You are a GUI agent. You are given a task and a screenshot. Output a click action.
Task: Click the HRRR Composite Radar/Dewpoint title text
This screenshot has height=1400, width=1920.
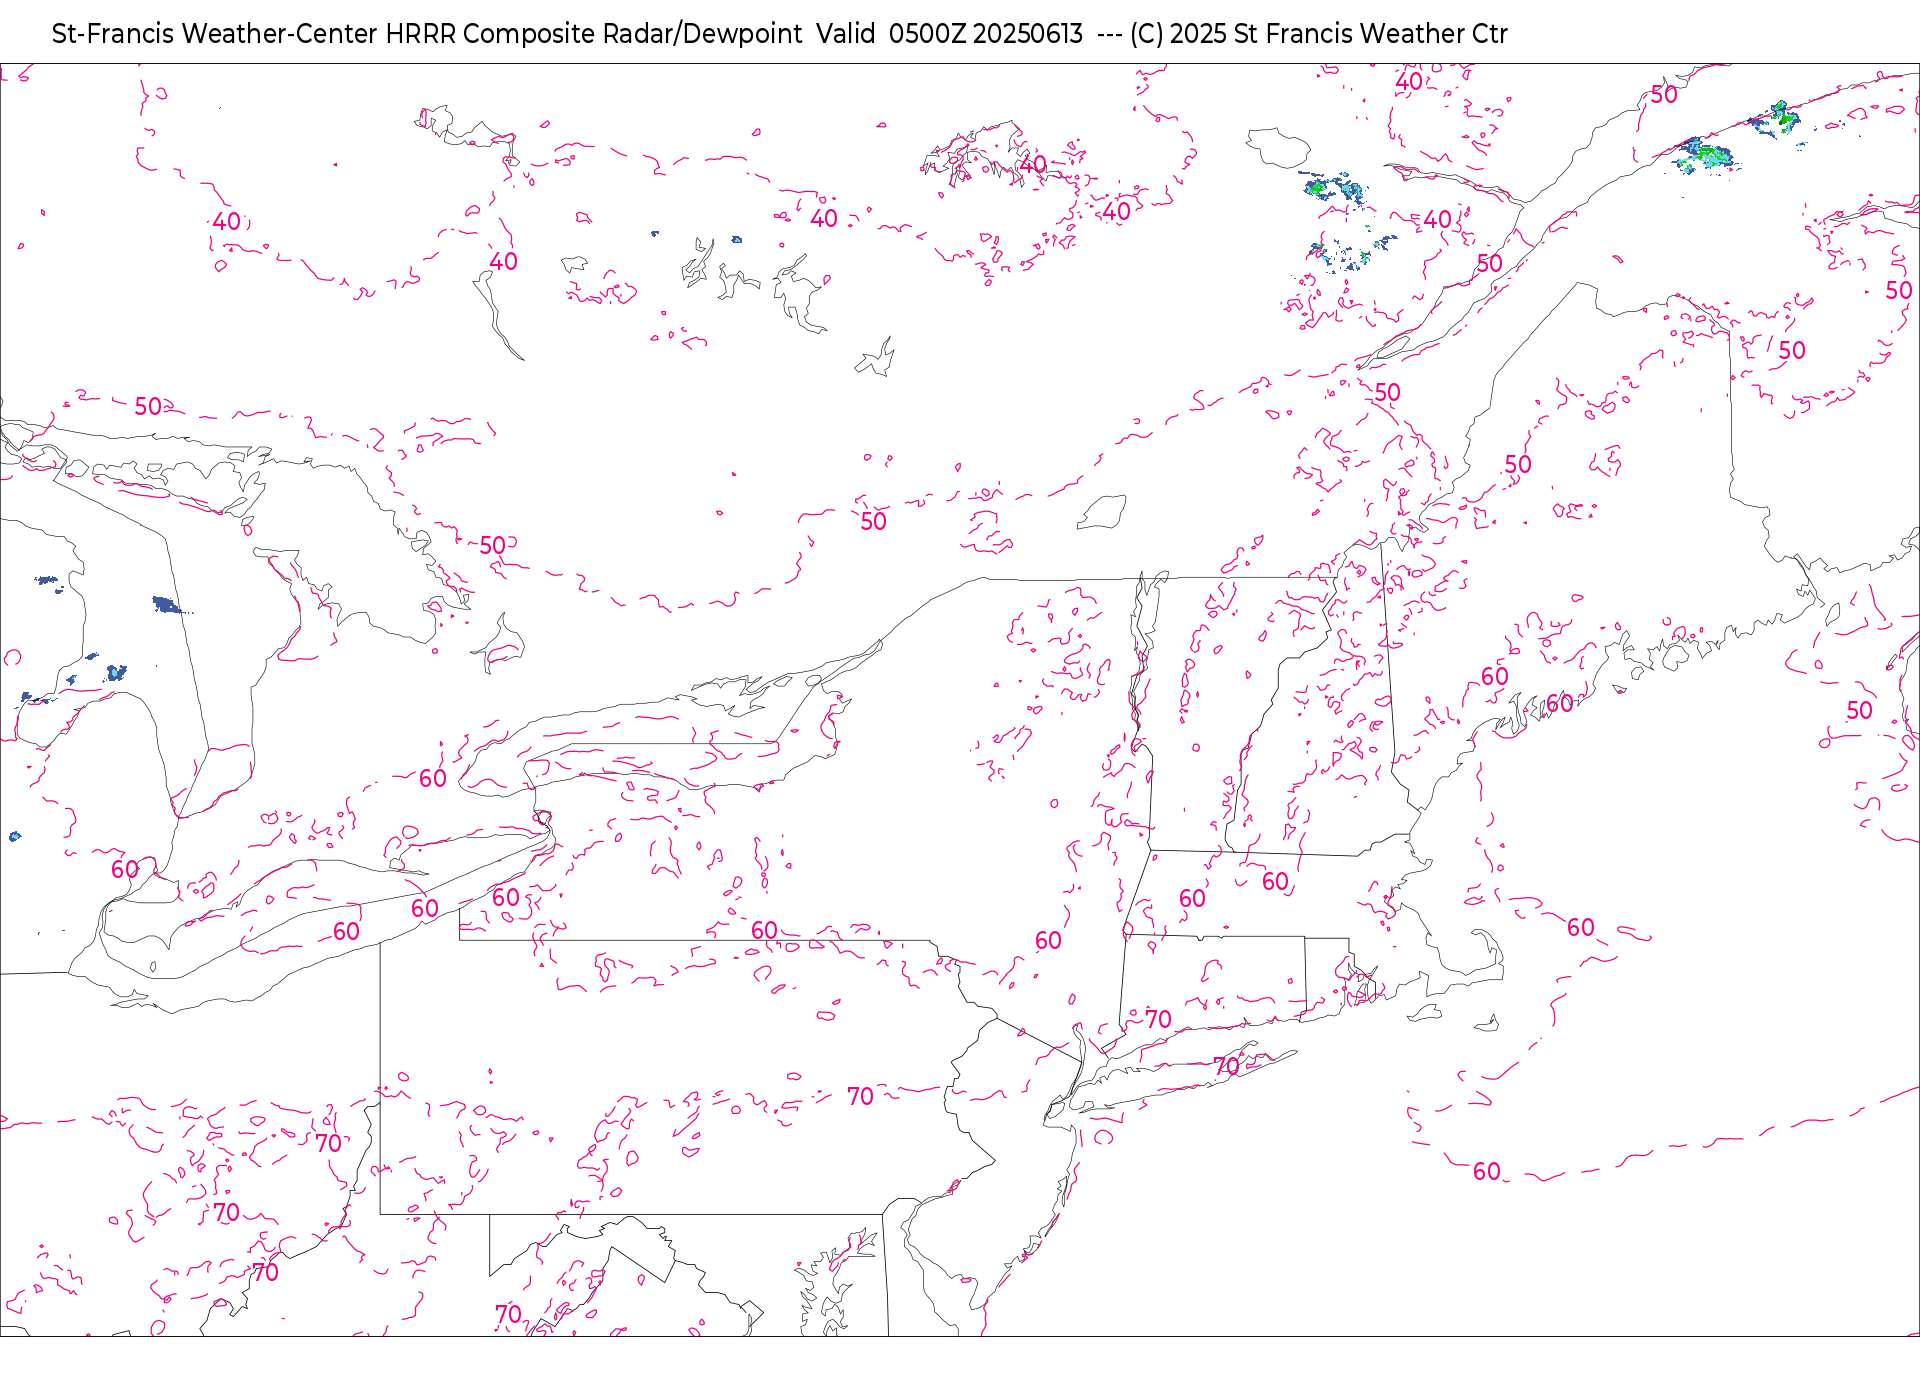click(593, 34)
